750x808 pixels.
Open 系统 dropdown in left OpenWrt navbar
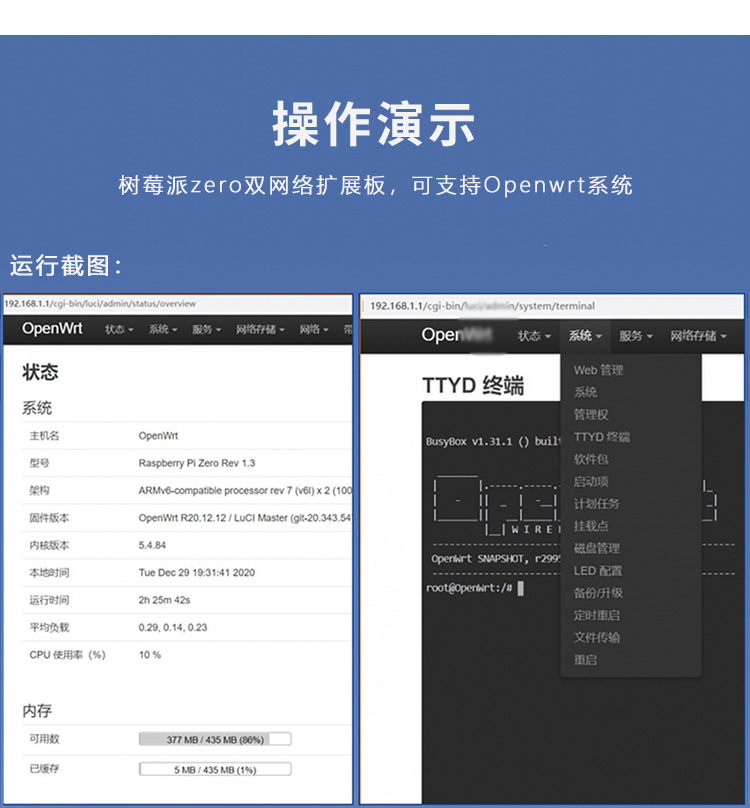163,329
